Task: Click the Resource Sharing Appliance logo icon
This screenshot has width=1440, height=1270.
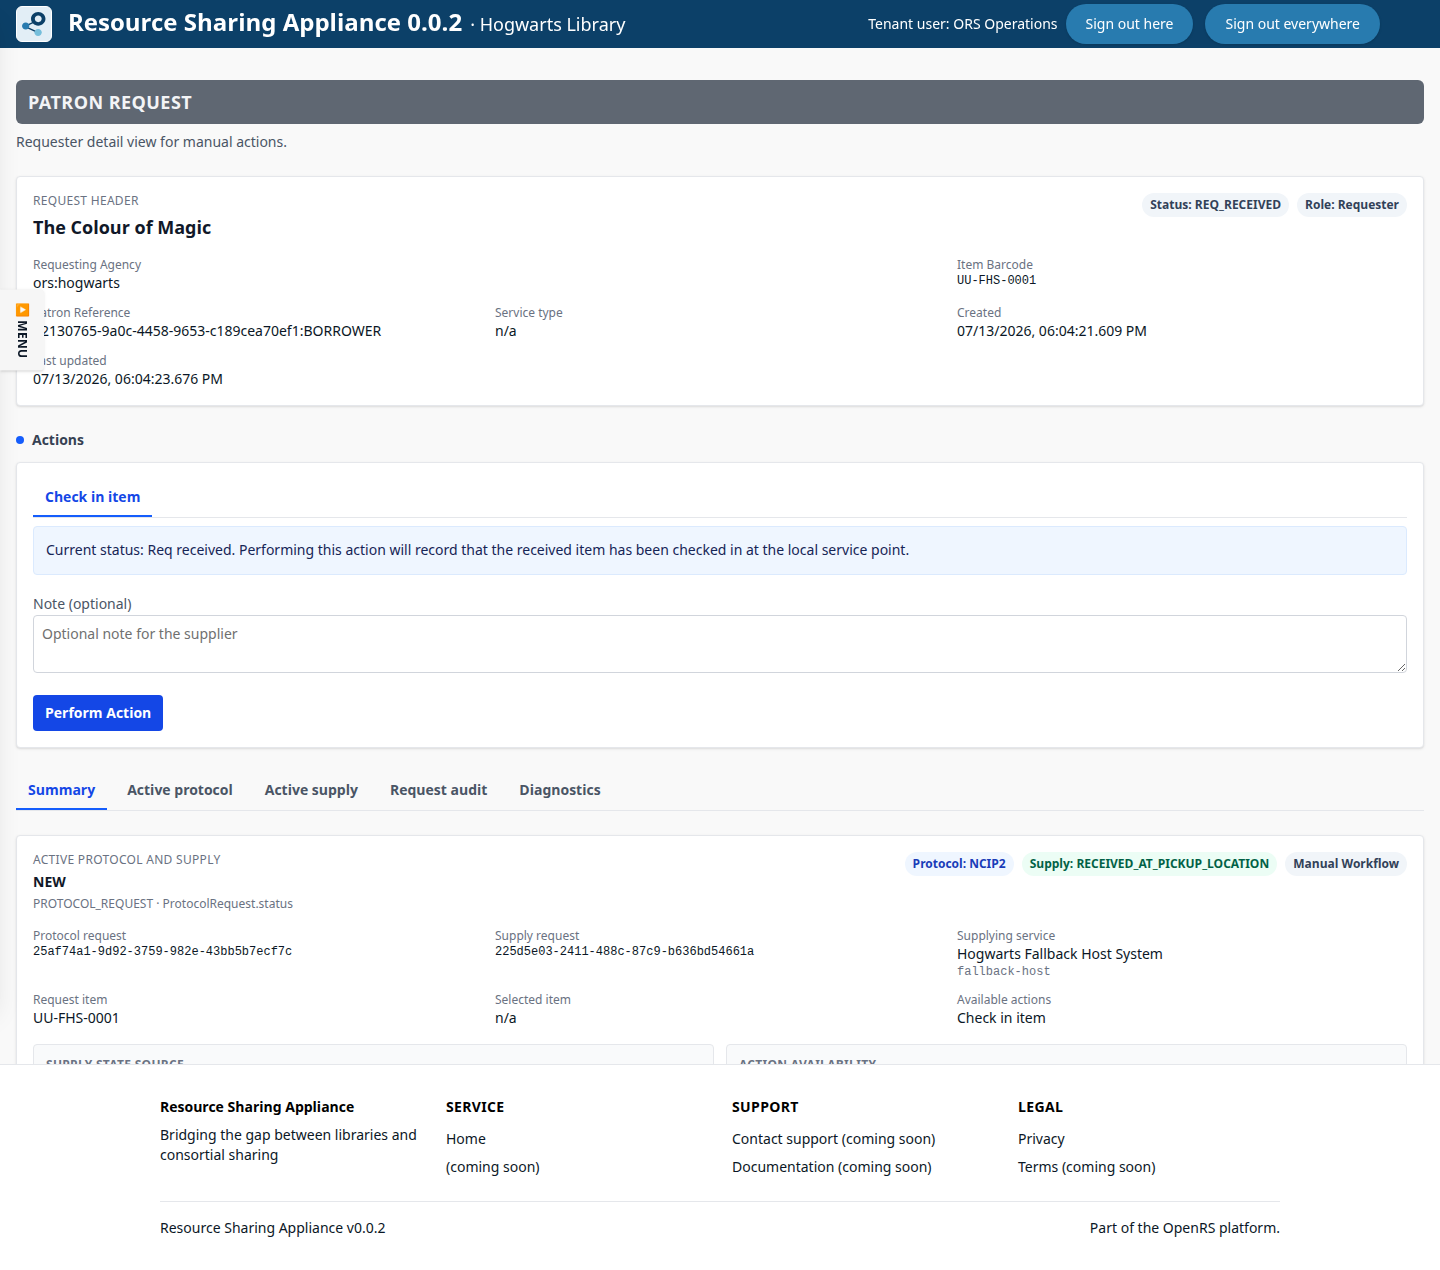Action: [x=34, y=24]
